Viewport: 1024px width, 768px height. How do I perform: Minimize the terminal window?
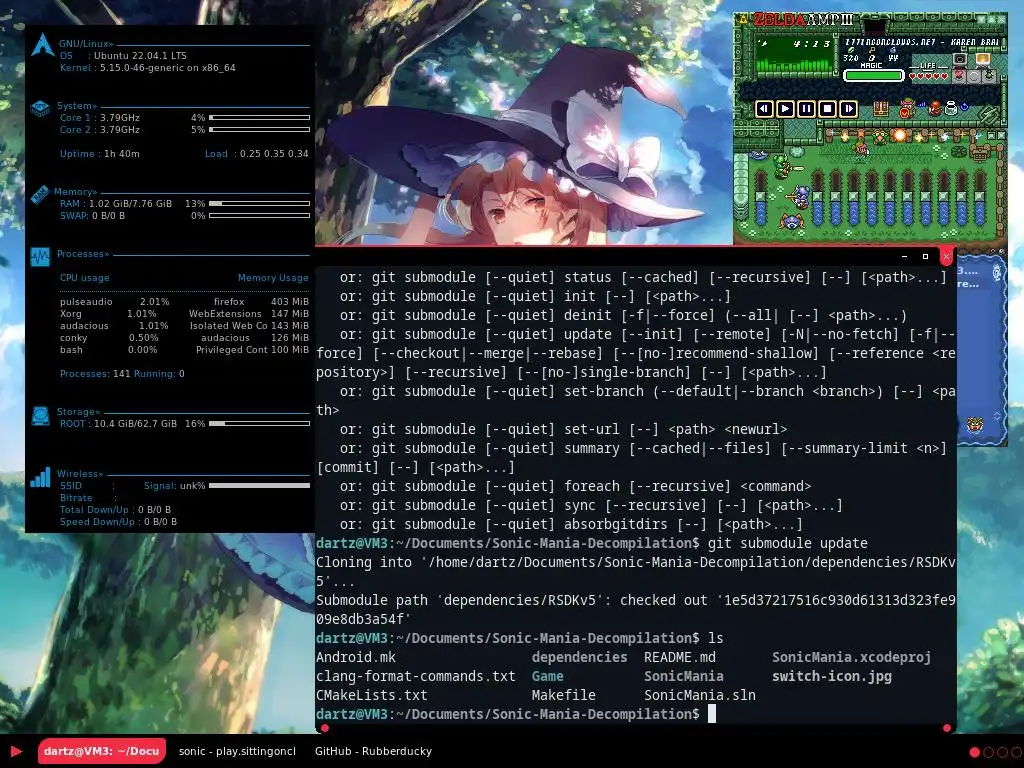click(904, 257)
